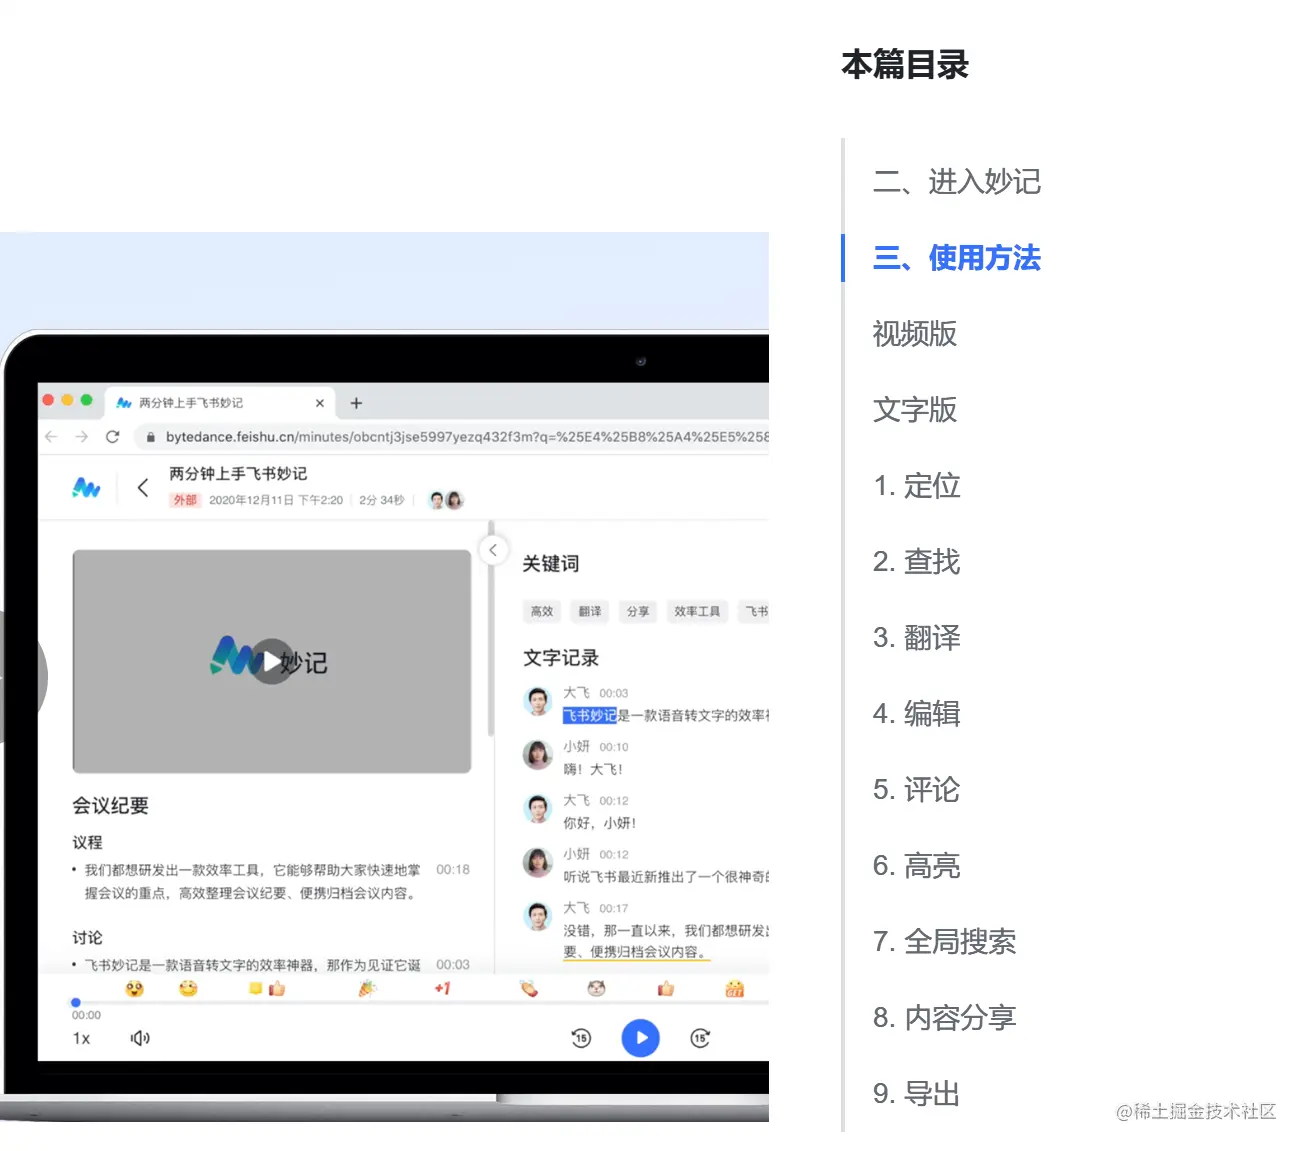The width and height of the screenshot is (1306, 1151).
Task: Click the 效率工具 keyword tag
Action: pos(697,611)
